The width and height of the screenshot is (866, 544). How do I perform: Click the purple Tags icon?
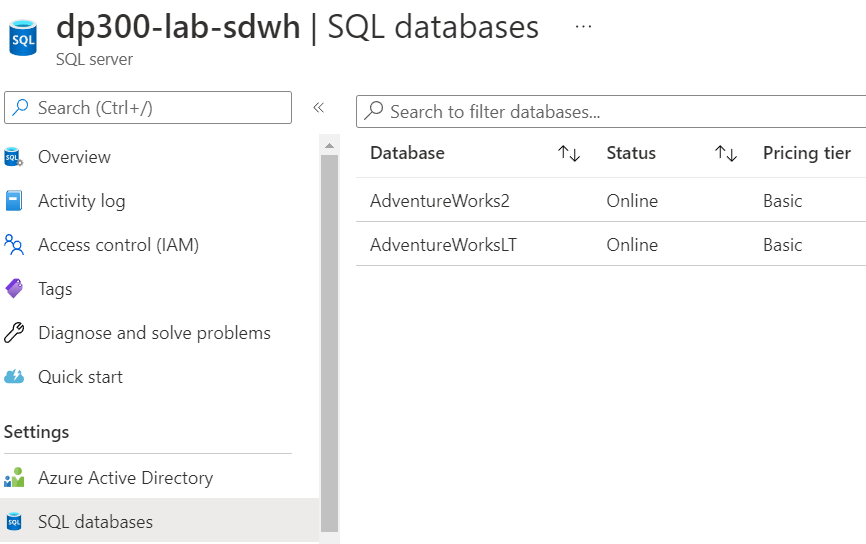click(14, 289)
